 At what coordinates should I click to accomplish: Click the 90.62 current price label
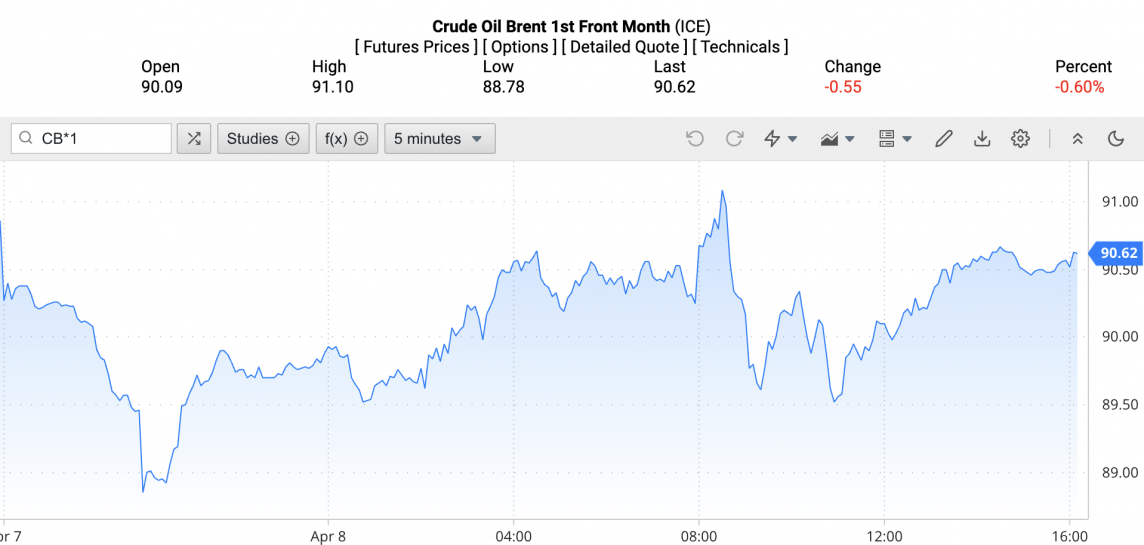tap(1119, 253)
